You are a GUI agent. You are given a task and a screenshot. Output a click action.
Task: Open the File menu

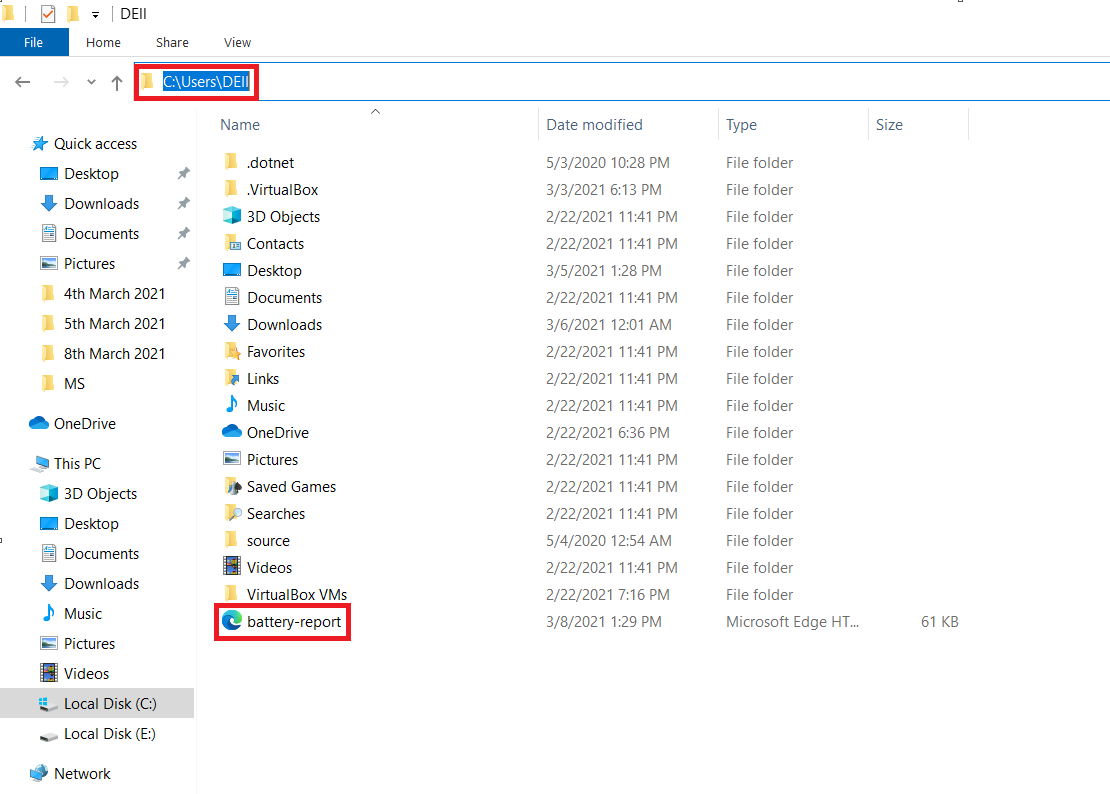tap(34, 42)
